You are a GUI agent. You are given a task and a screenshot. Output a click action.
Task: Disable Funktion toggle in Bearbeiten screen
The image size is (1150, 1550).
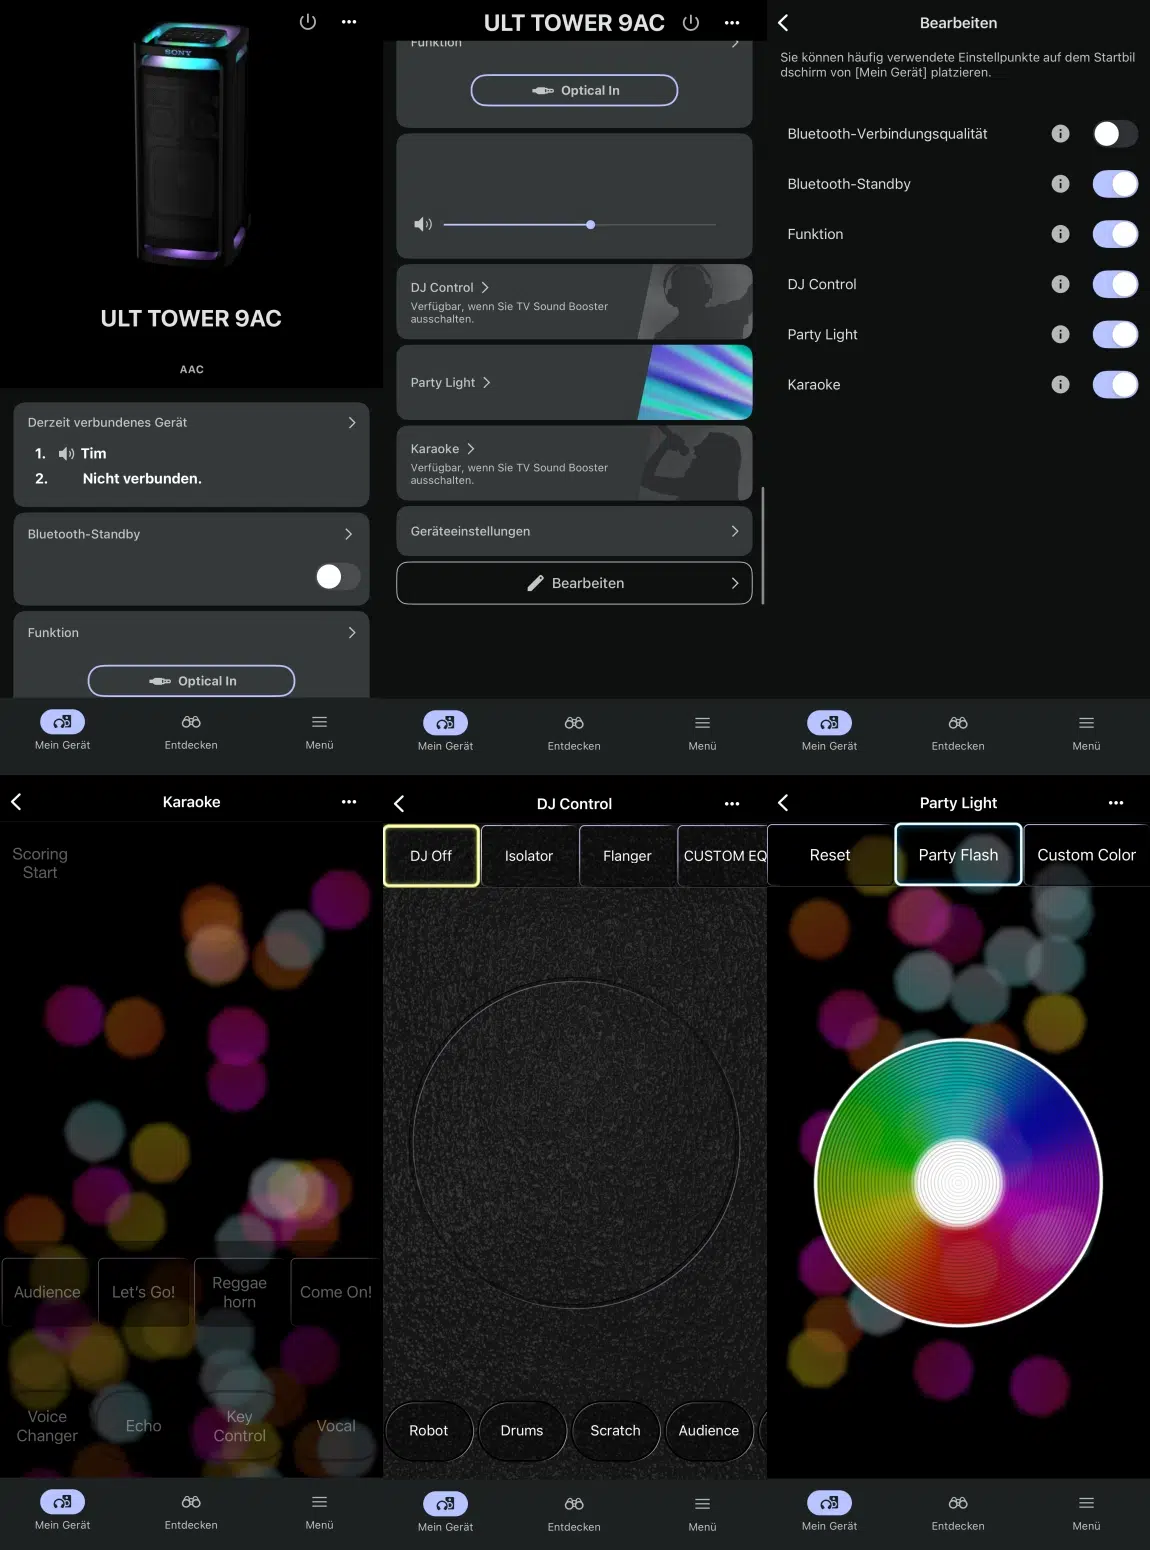click(x=1115, y=234)
